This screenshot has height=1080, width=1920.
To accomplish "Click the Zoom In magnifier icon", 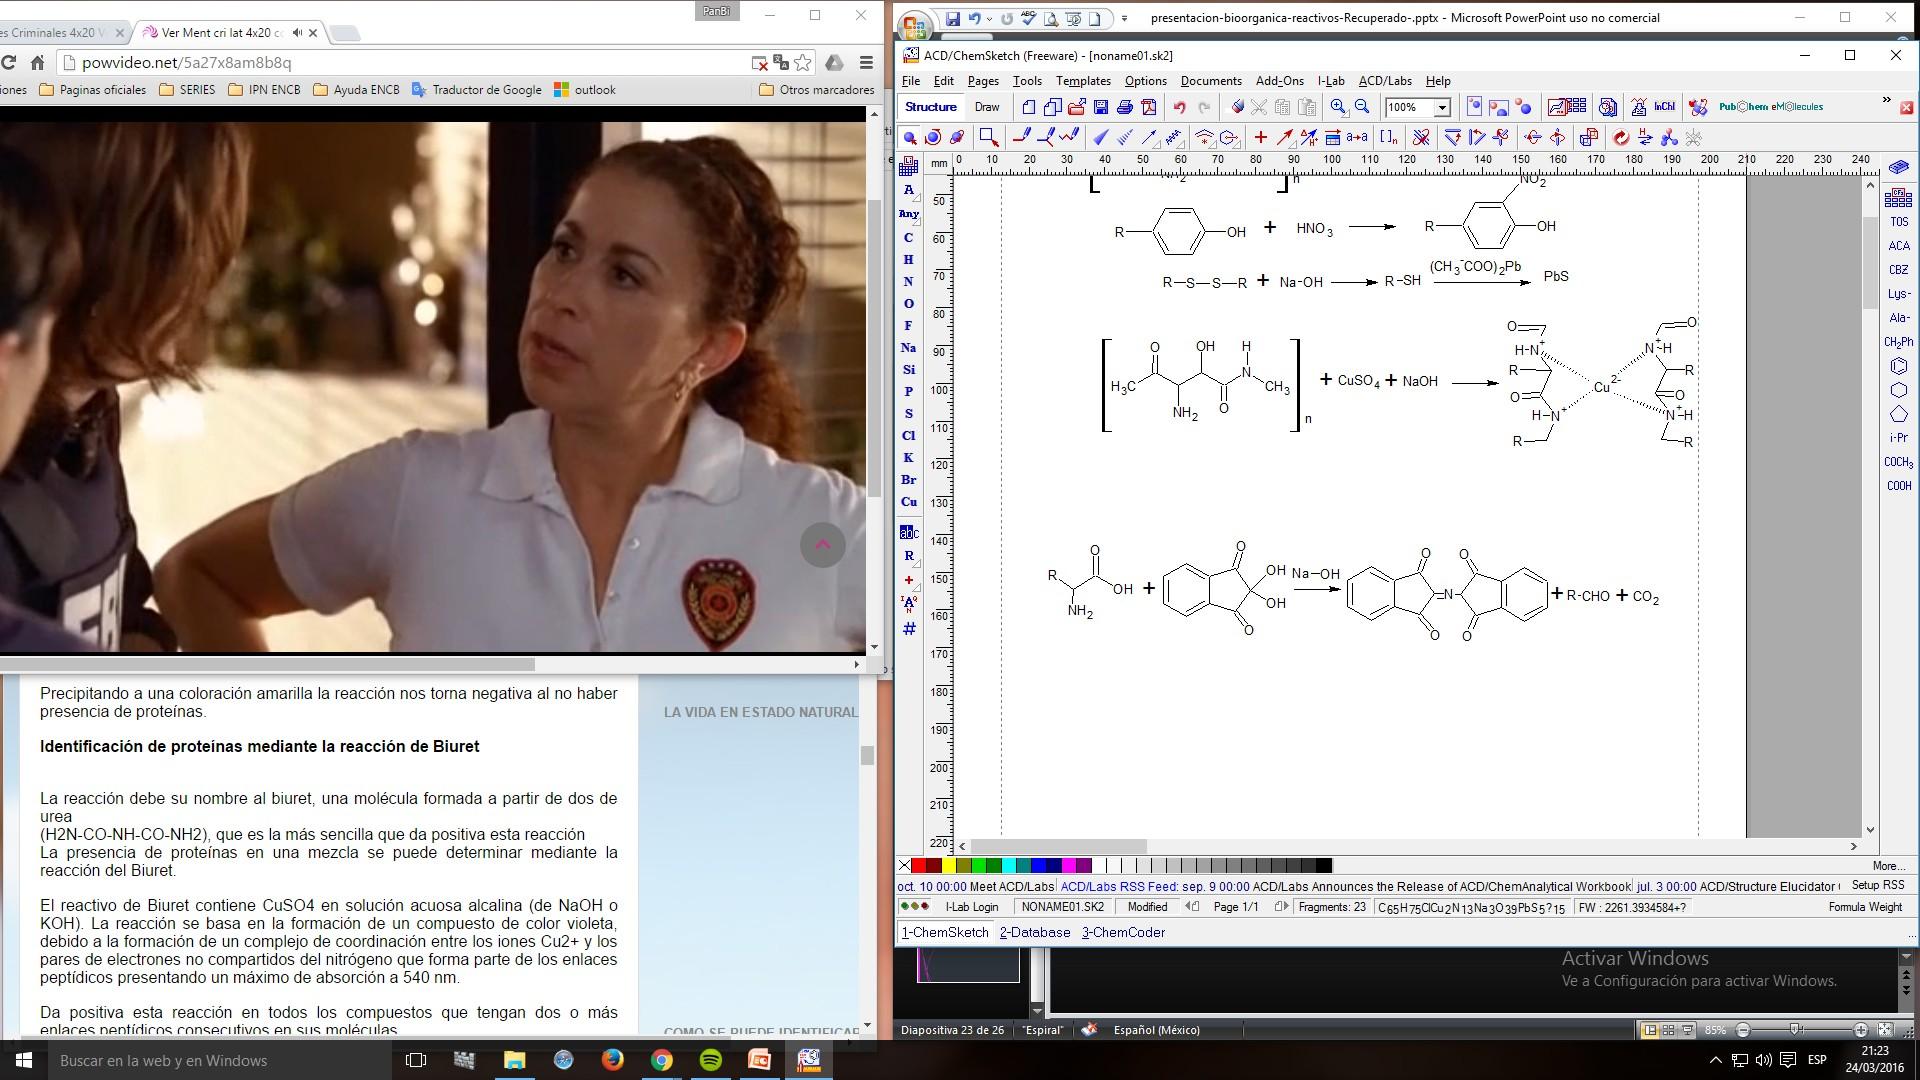I will (x=1338, y=107).
